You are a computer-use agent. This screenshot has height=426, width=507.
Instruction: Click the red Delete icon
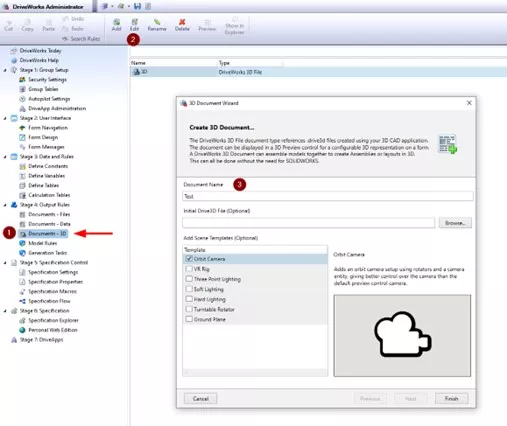pos(182,22)
